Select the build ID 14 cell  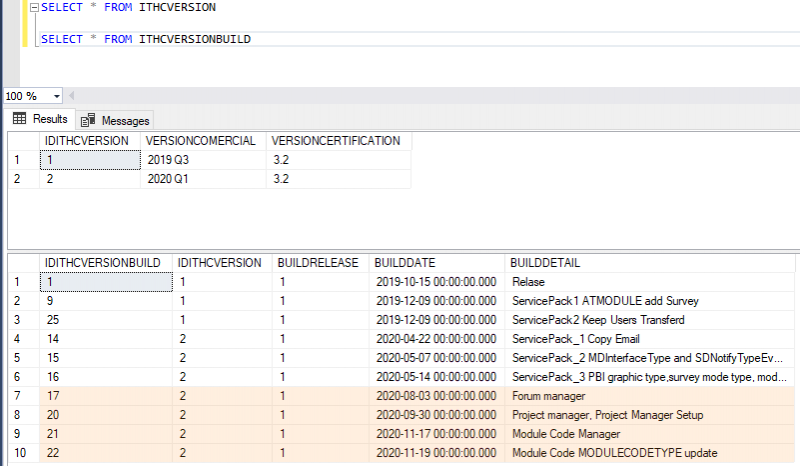(106, 339)
